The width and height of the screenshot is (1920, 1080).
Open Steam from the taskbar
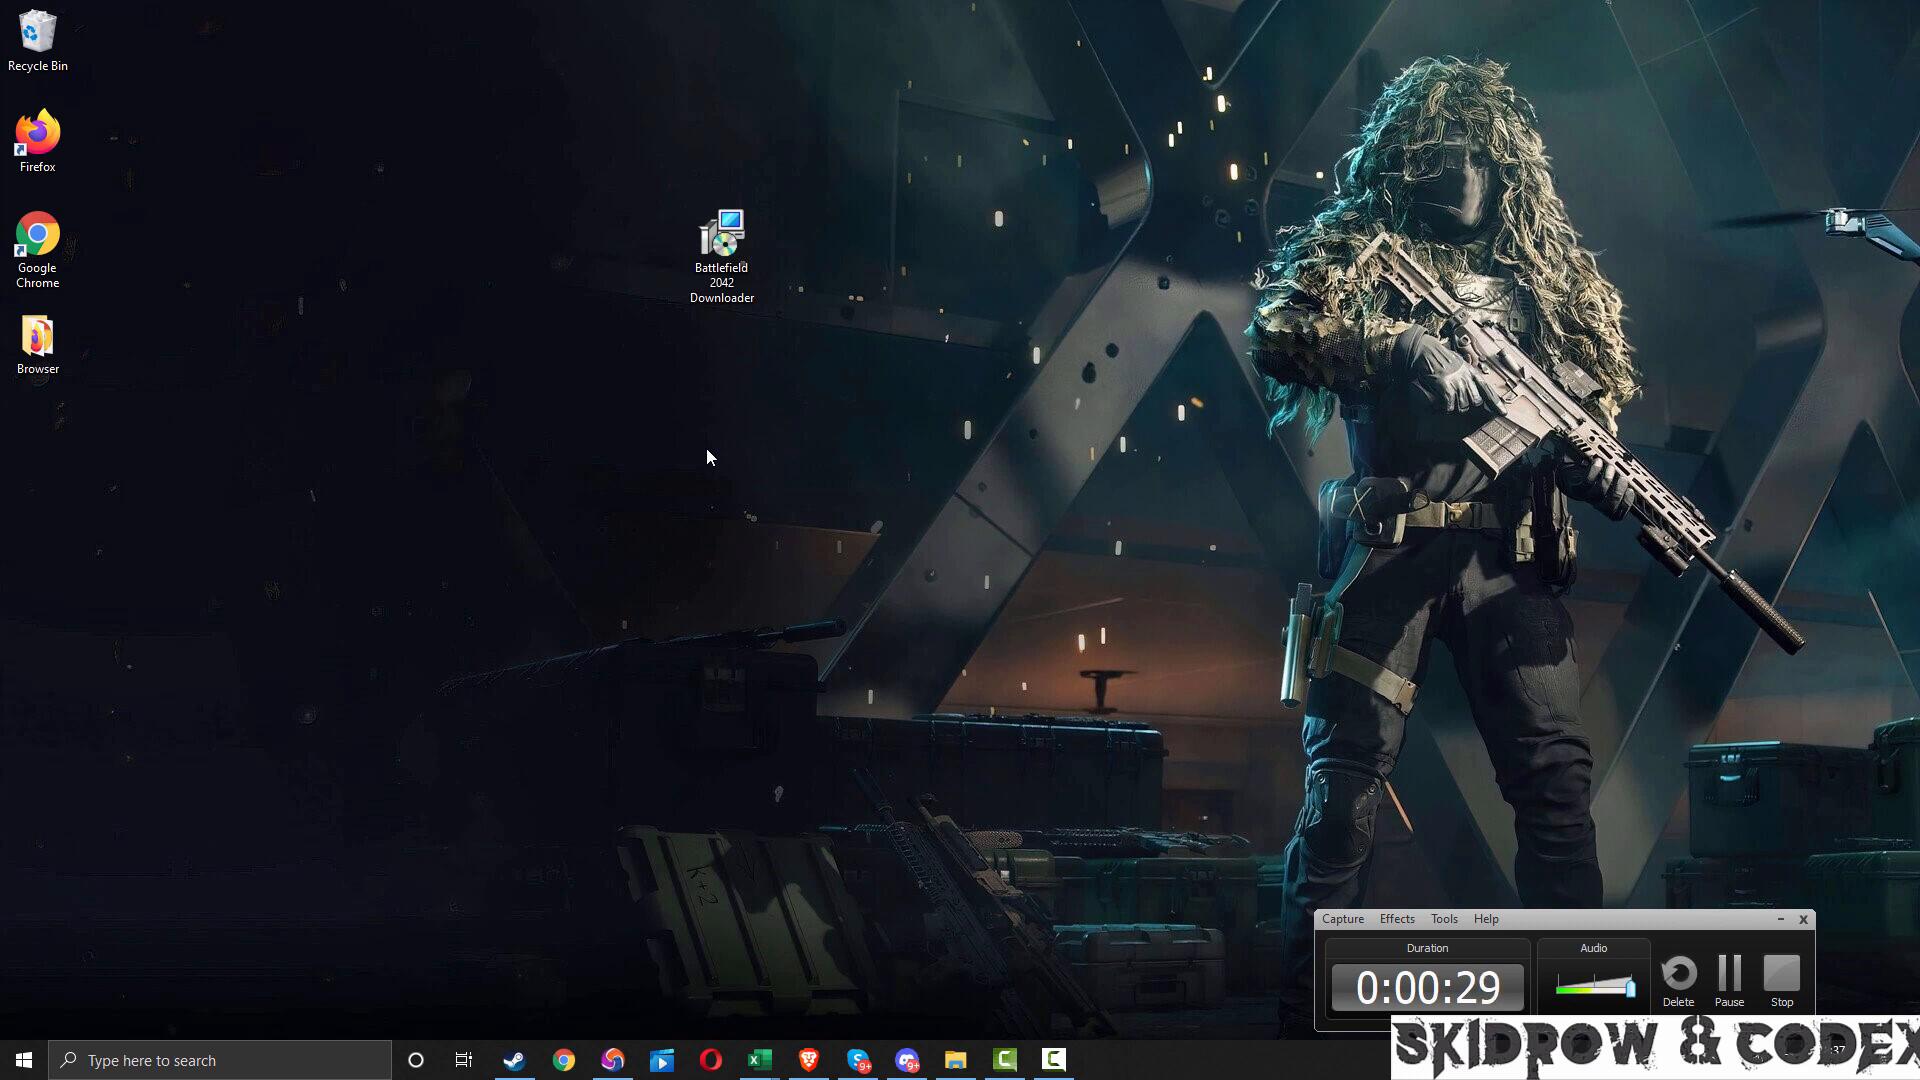pyautogui.click(x=514, y=1060)
